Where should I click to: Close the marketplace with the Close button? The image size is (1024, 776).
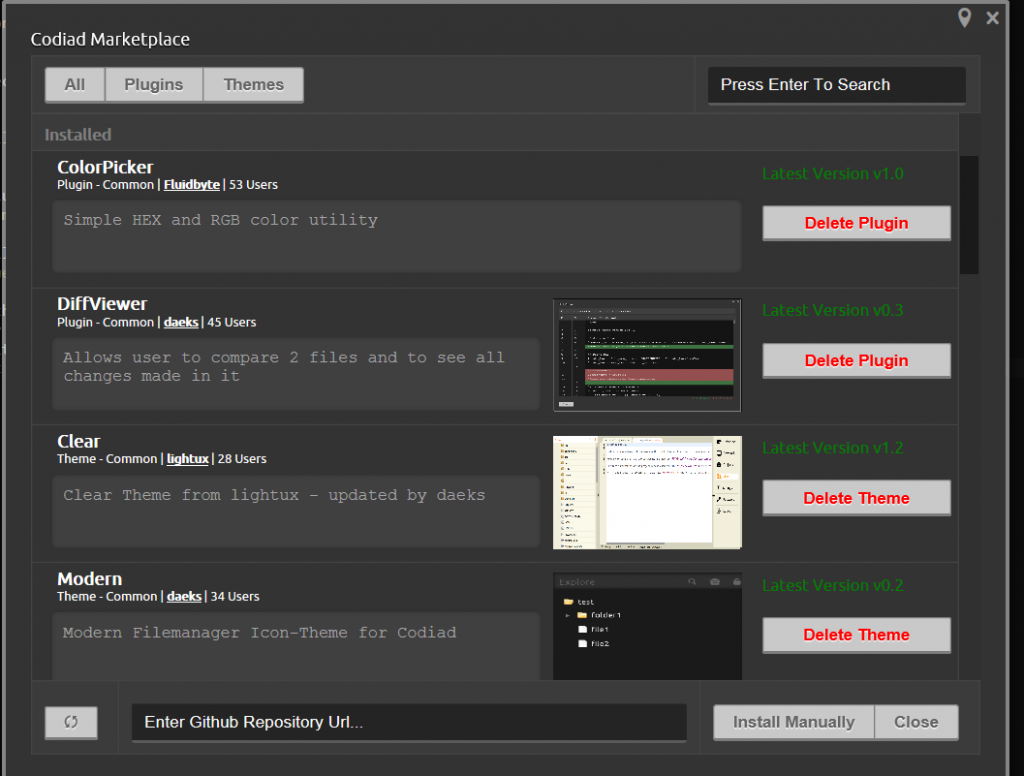tap(916, 722)
